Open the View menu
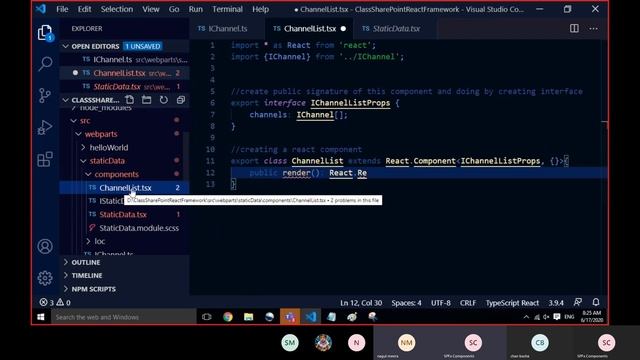This screenshot has width=640, height=360. click(151, 9)
